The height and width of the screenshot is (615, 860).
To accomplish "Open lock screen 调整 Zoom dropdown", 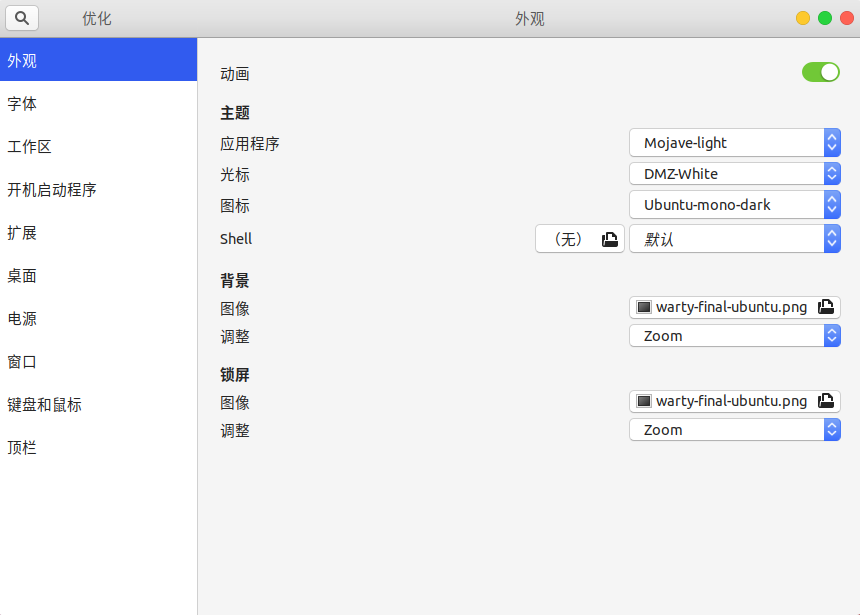I will [x=734, y=430].
